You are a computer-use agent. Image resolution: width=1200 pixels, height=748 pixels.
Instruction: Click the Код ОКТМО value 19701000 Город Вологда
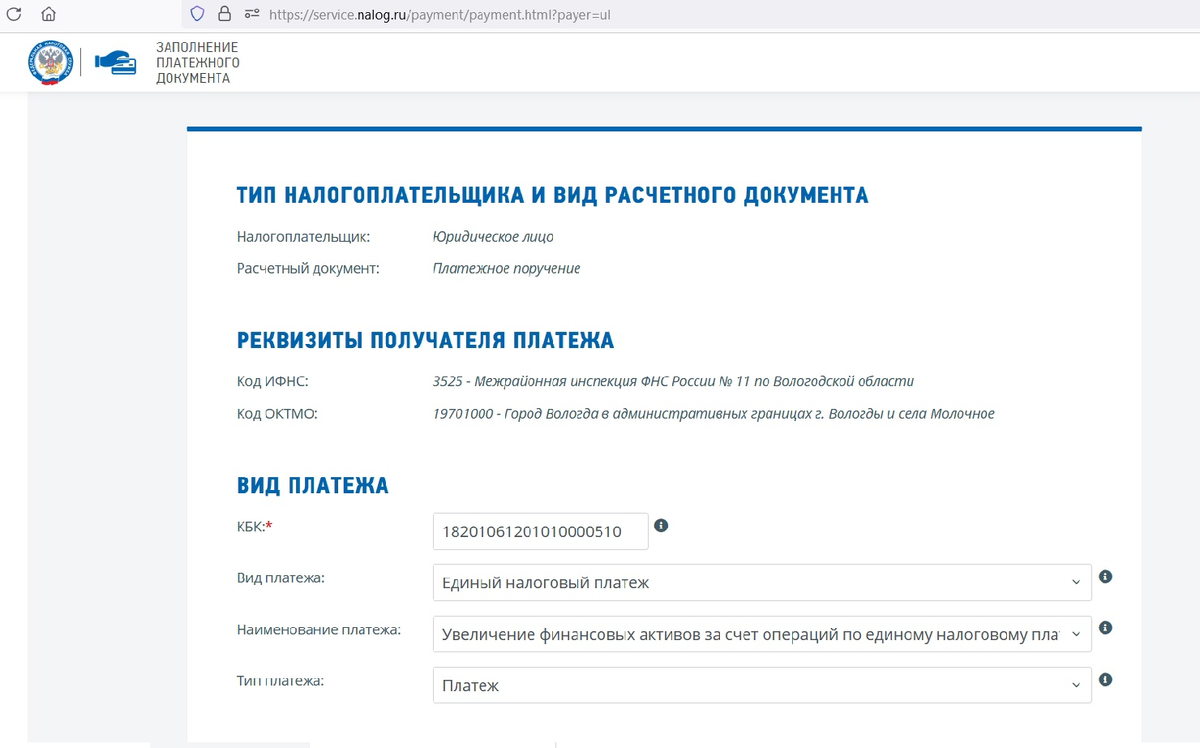pos(713,413)
